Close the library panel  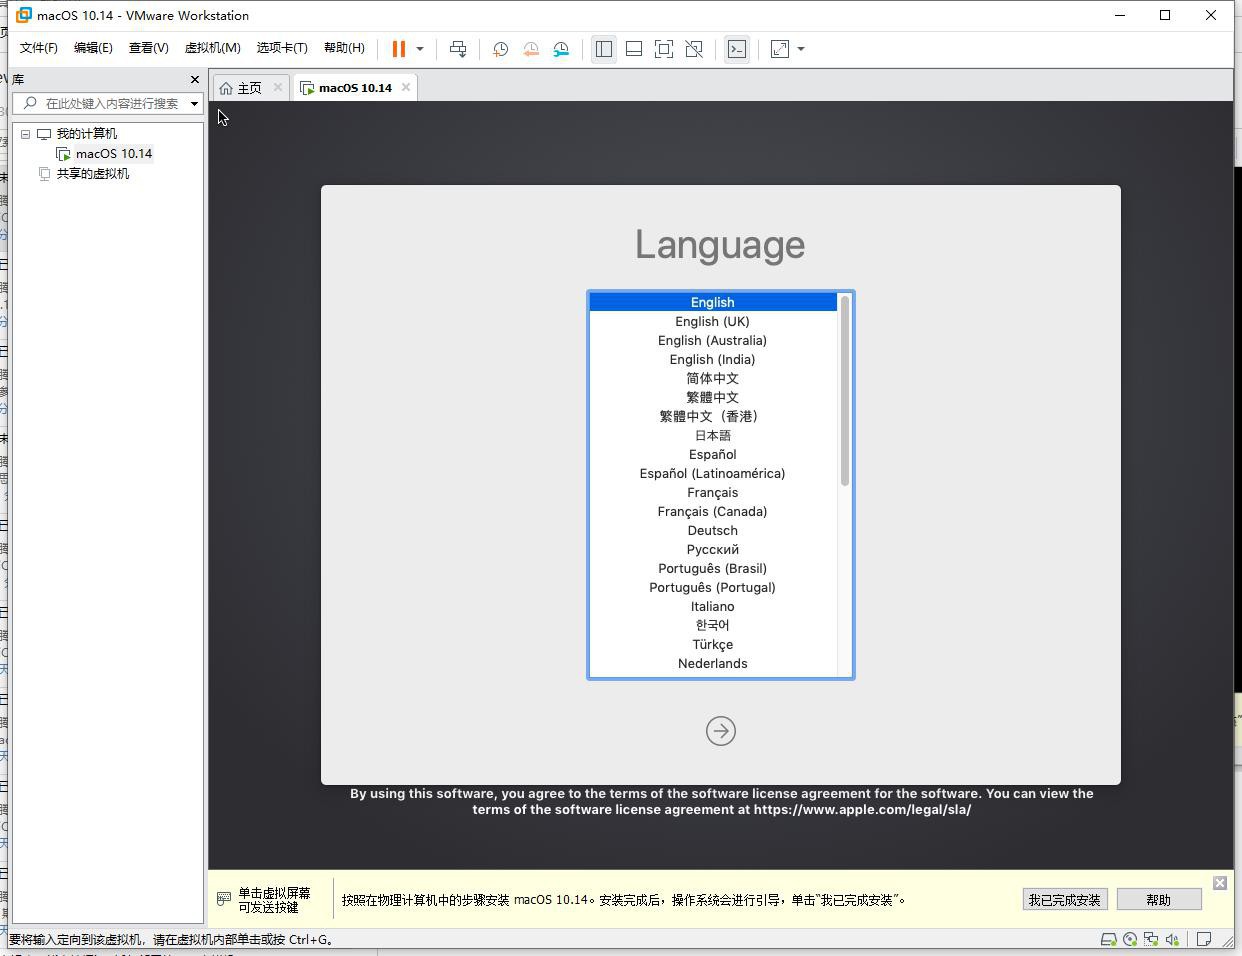194,79
